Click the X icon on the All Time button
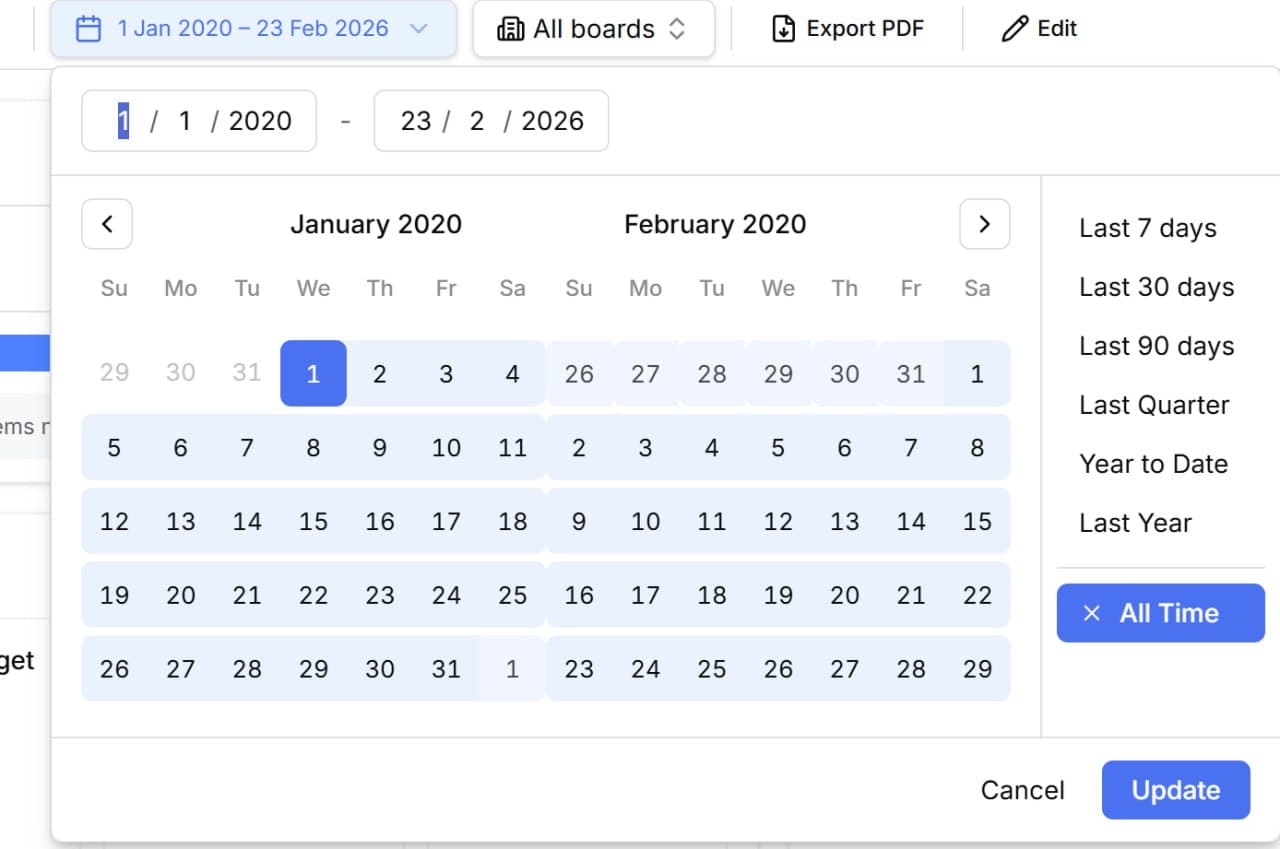Viewport: 1280px width, 849px height. tap(1092, 613)
